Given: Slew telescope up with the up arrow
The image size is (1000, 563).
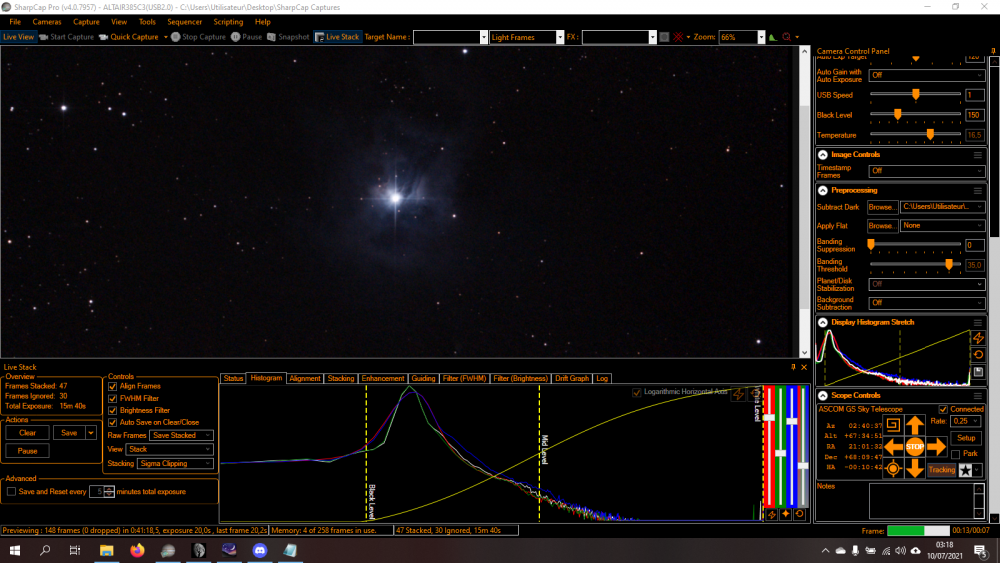Looking at the screenshot, I should pos(915,425).
